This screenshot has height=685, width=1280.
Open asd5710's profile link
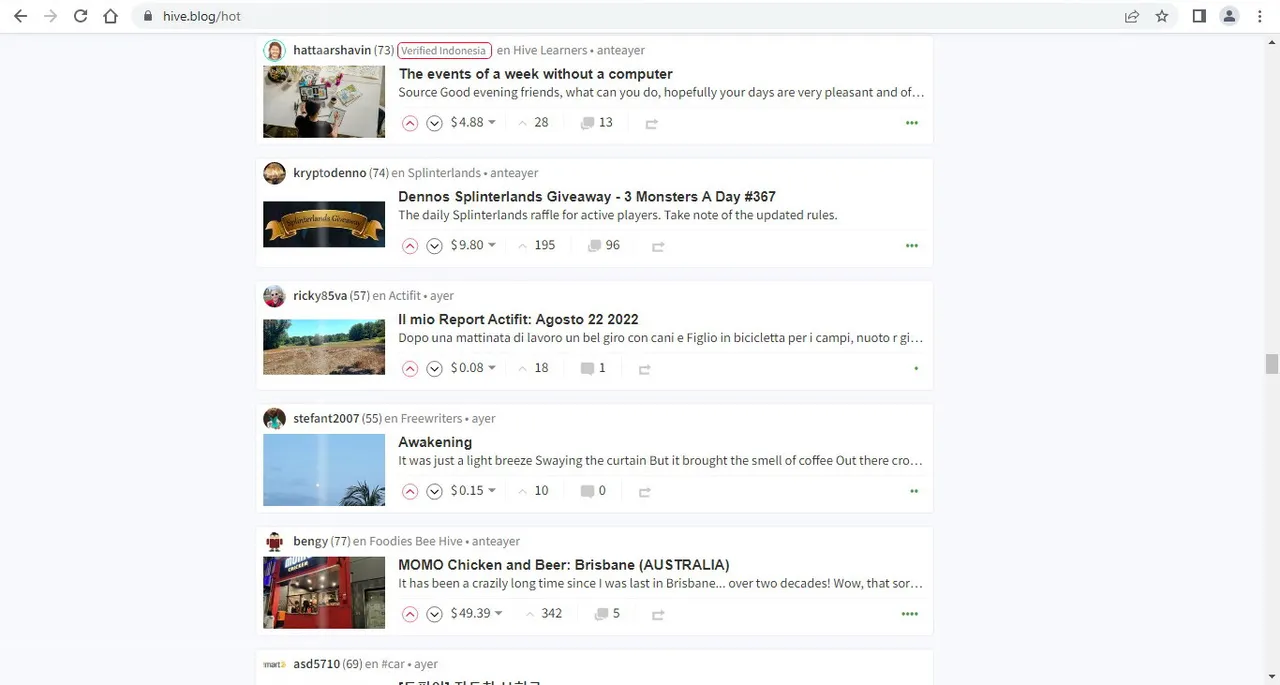317,664
